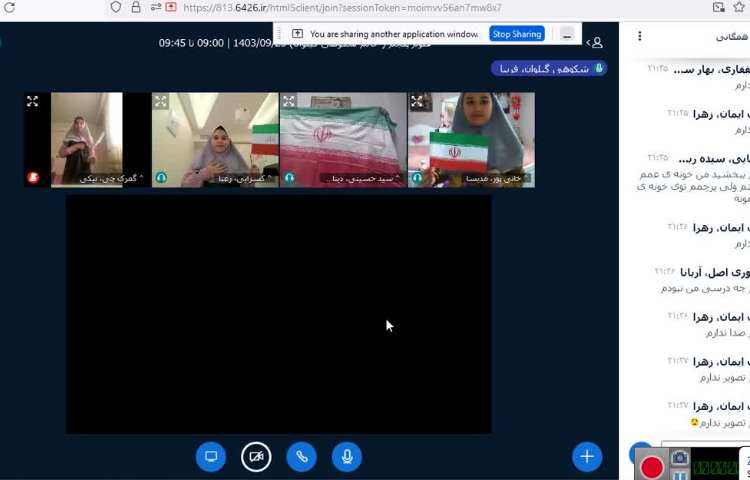Hide the sharing notification bar
Screen dimensions: 750x480
coord(567,34)
